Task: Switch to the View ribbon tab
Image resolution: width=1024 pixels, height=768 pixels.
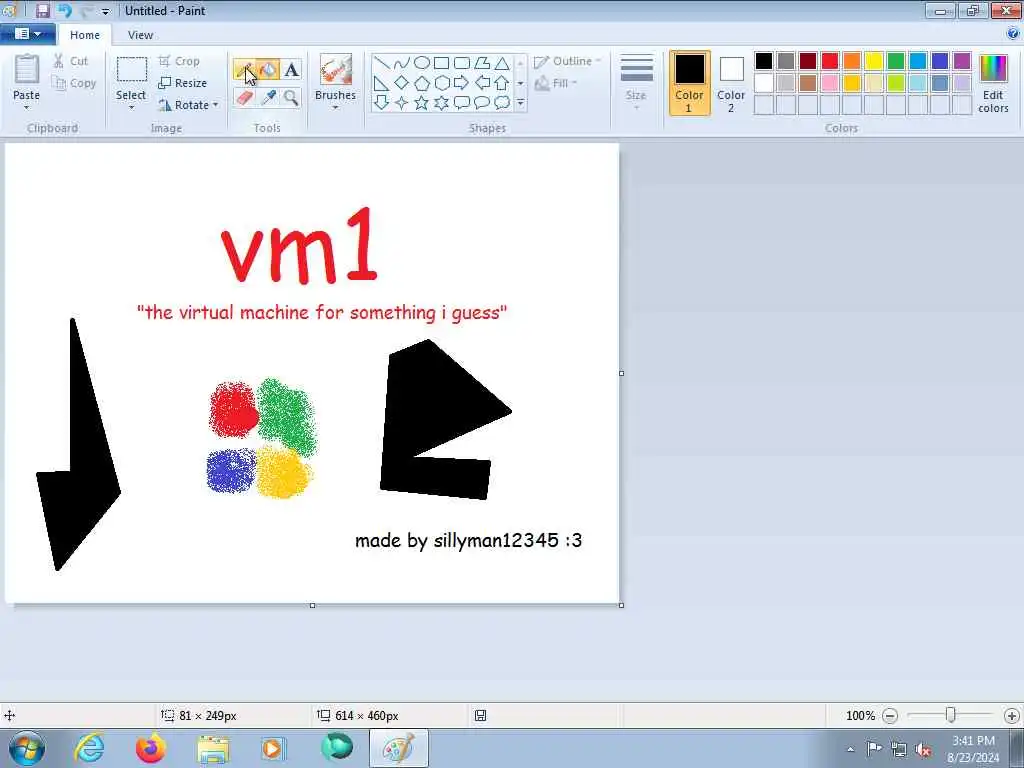Action: 140,35
